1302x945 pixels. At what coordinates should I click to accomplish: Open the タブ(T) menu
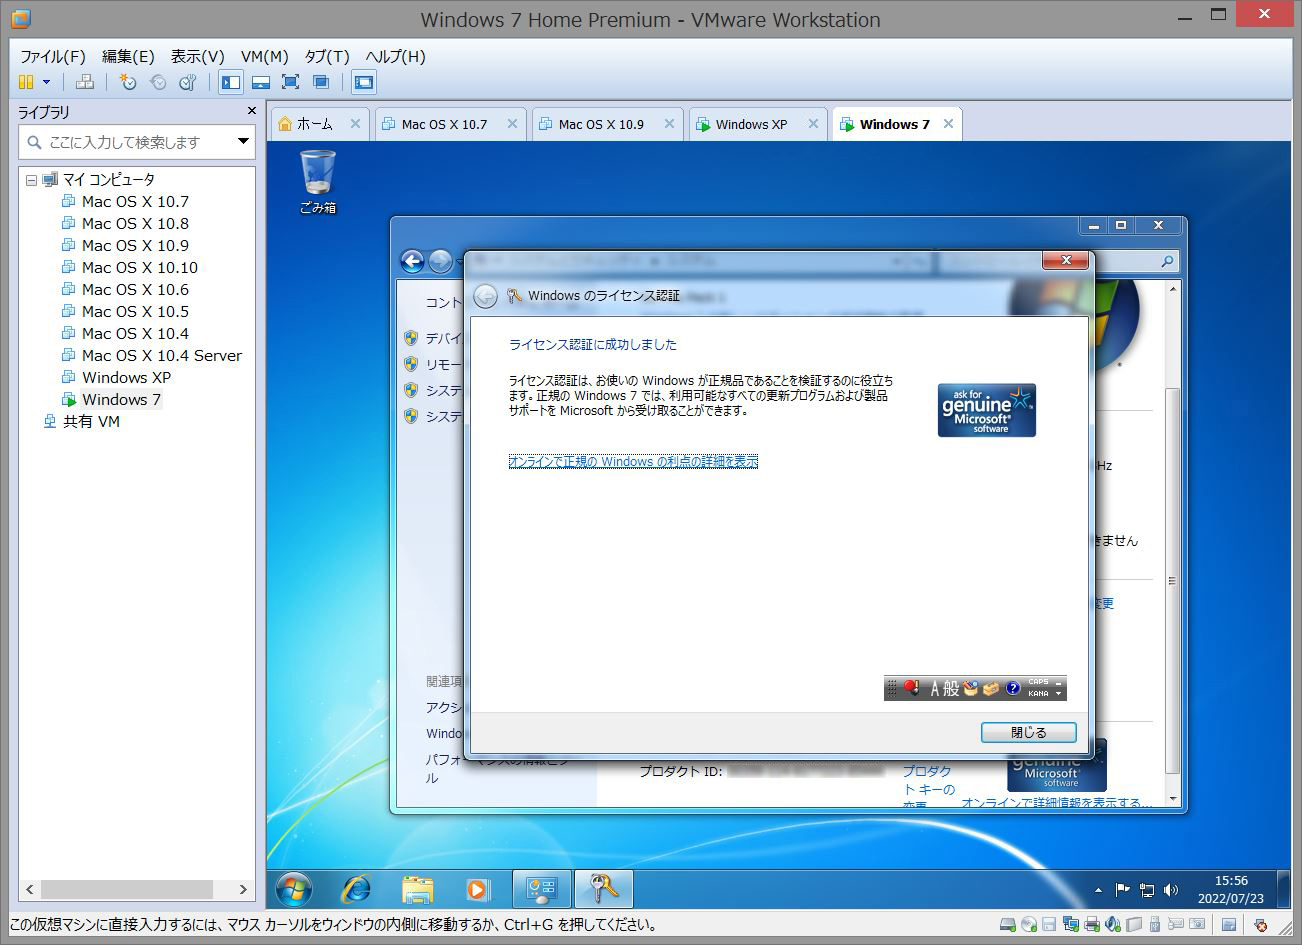tap(327, 56)
